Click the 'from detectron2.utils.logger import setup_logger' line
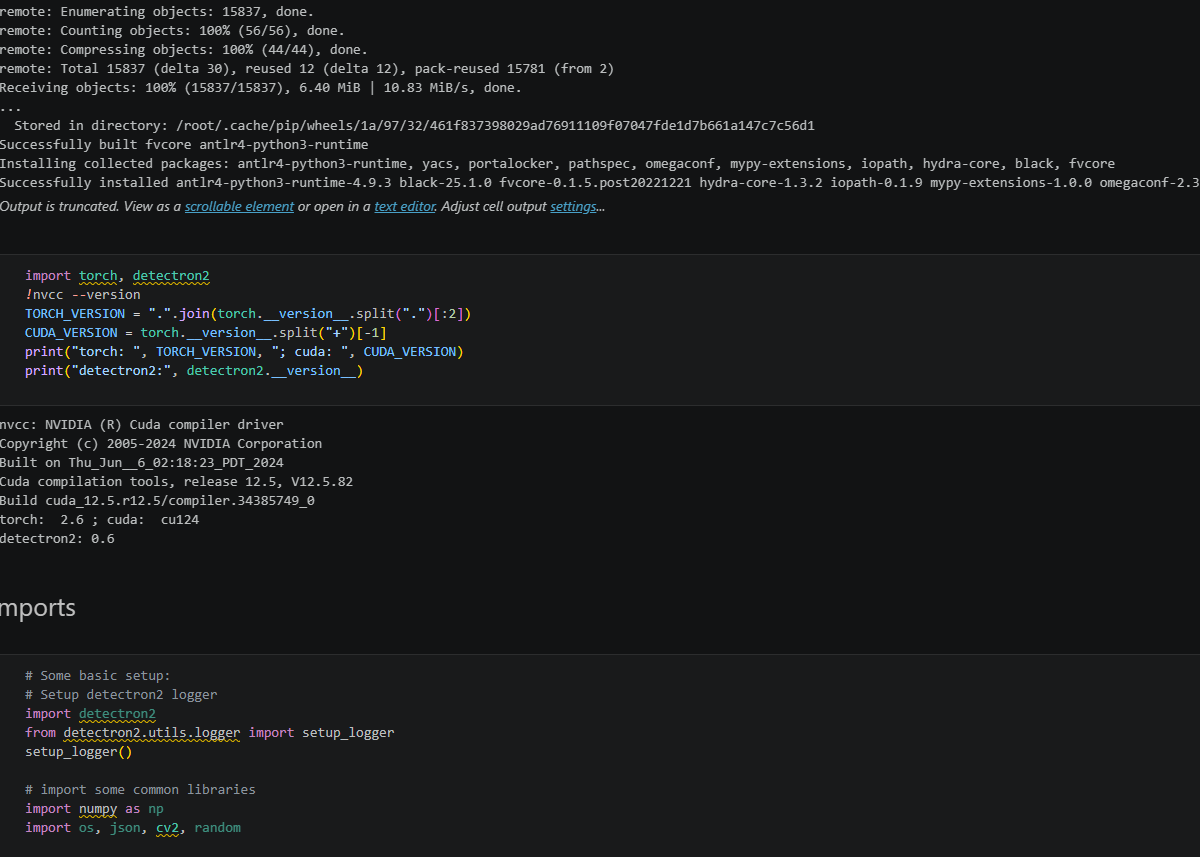This screenshot has height=857, width=1200. click(210, 732)
